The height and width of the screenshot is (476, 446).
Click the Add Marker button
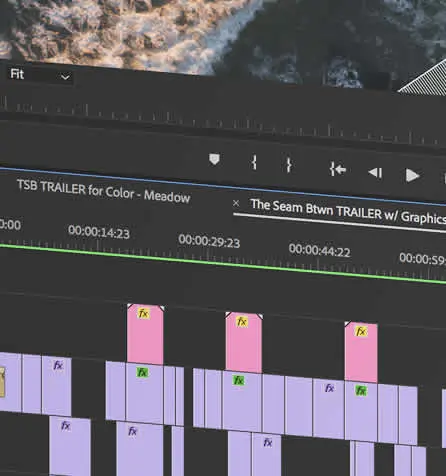coord(214,159)
